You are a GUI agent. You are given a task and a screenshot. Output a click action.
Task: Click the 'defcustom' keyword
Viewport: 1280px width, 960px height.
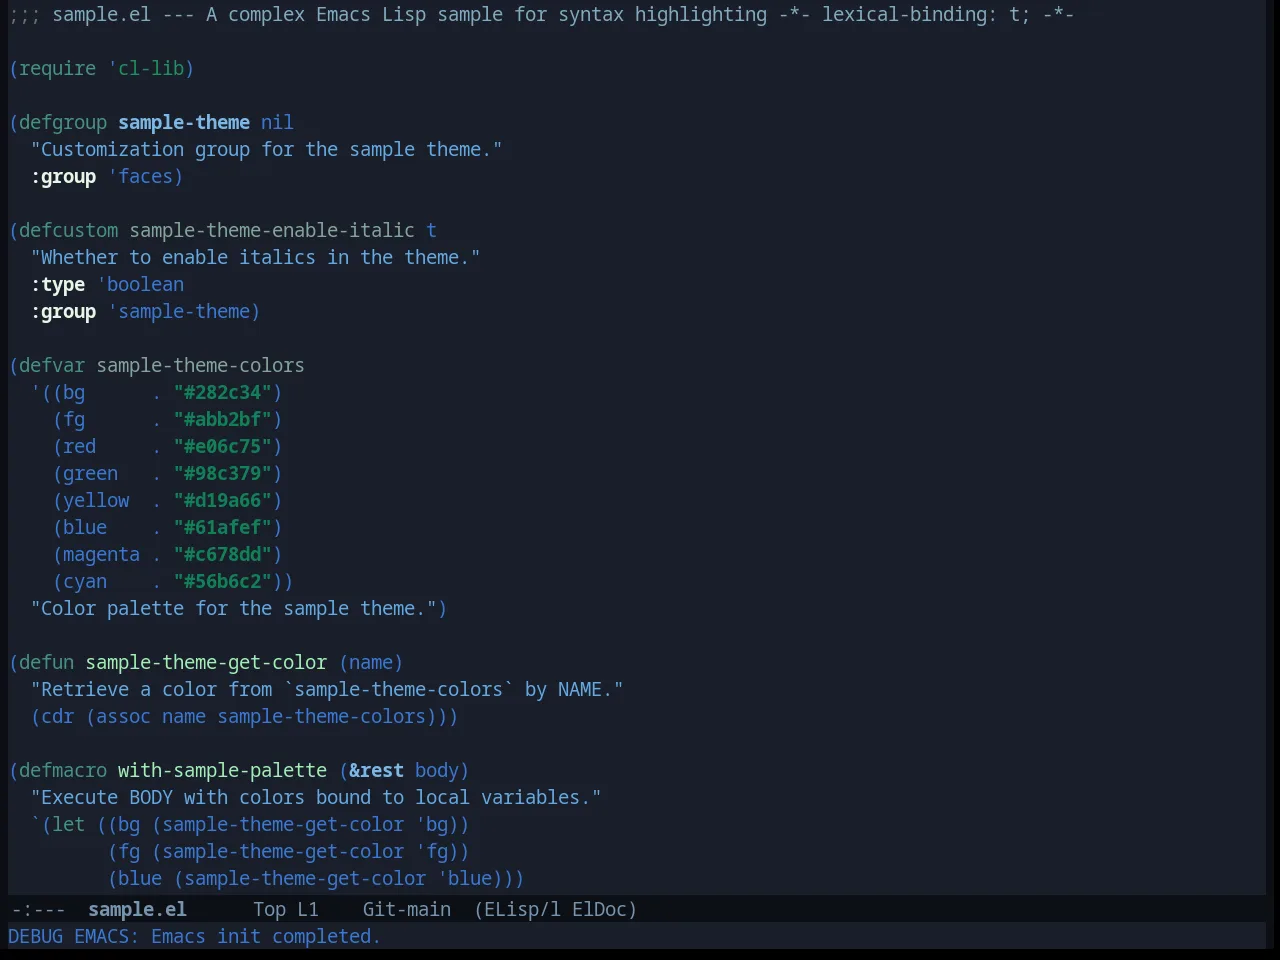pos(69,230)
